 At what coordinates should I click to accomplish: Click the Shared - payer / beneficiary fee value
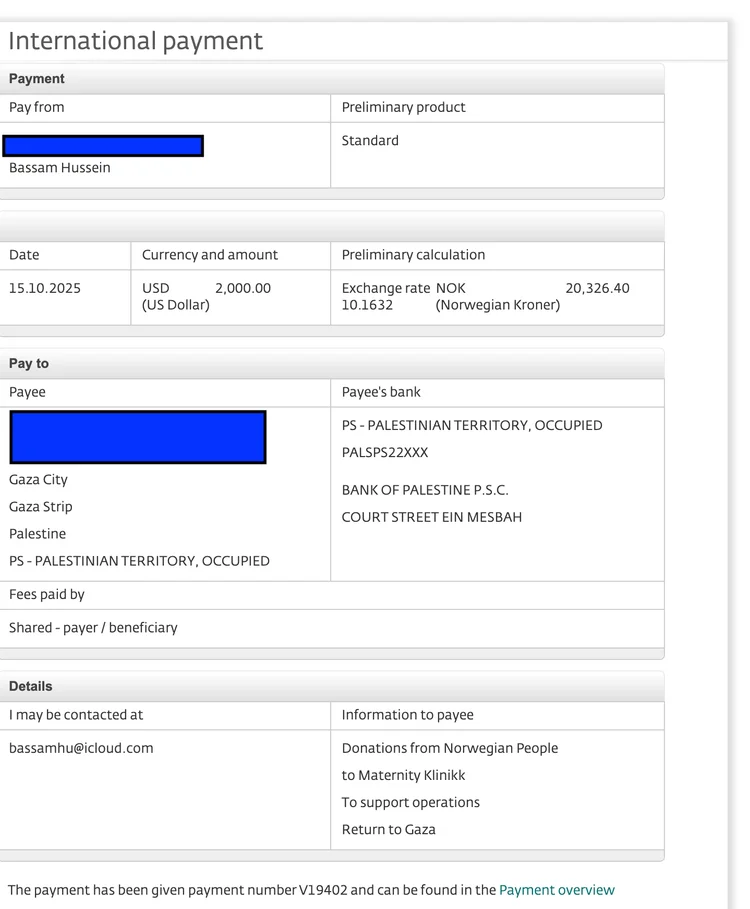[x=93, y=628]
